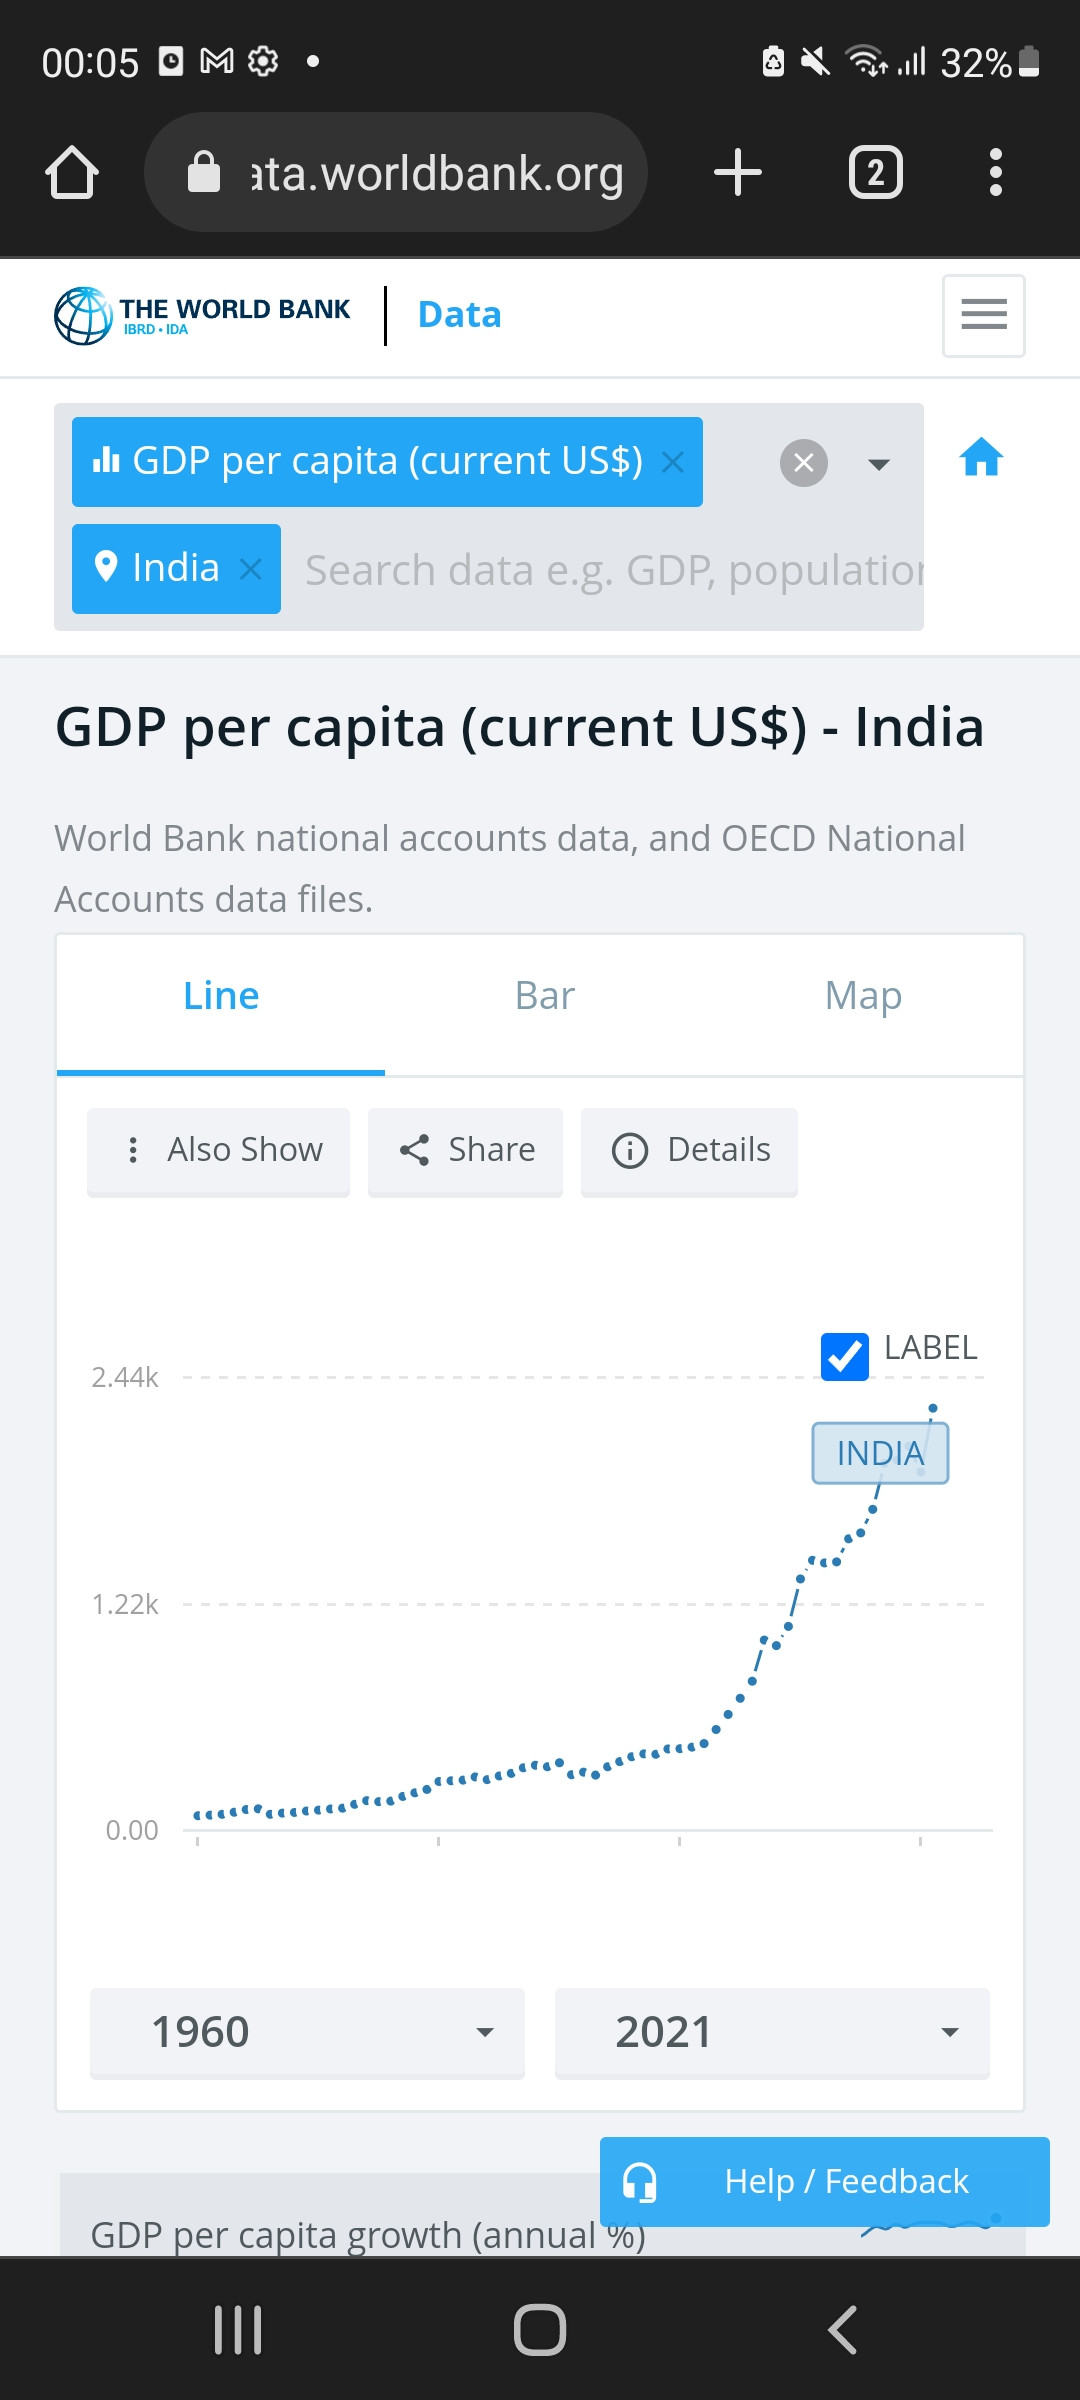Click the Share button
The image size is (1080, 2400).
click(465, 1151)
